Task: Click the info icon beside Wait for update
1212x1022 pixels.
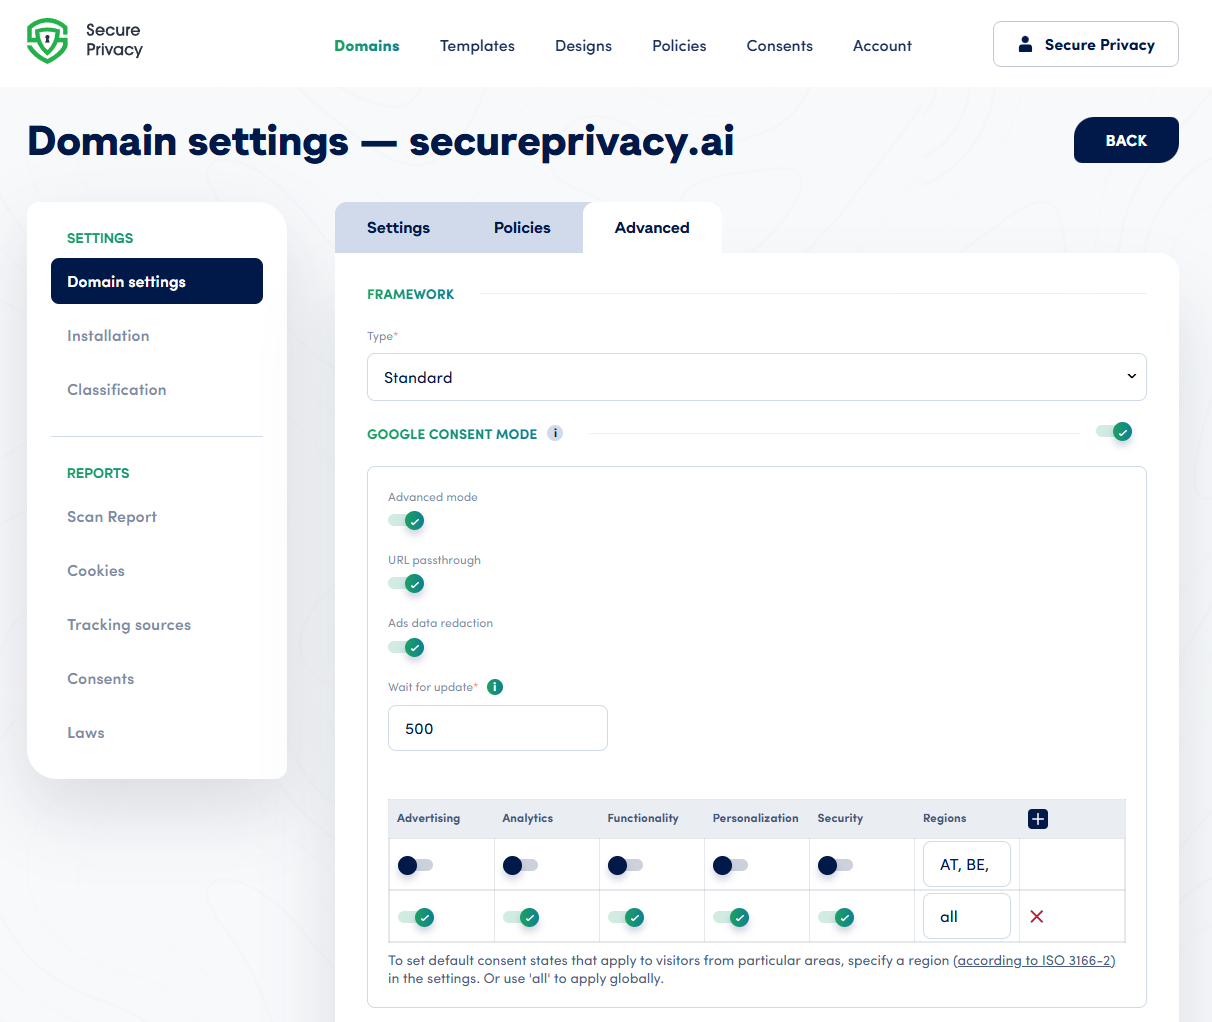Action: (494, 687)
